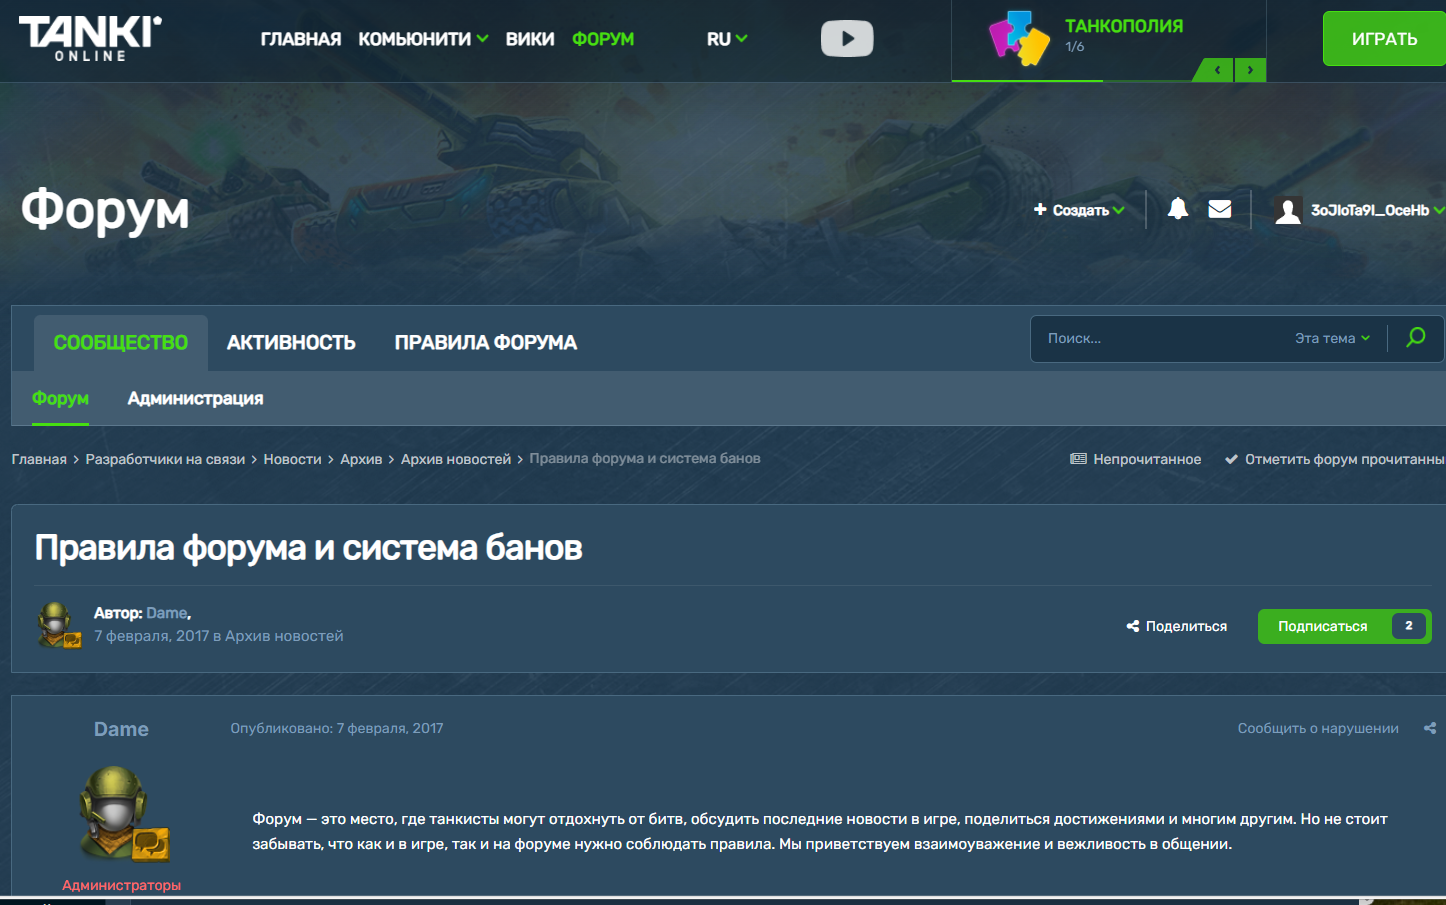Click breadcrumb Архив

coord(361,459)
